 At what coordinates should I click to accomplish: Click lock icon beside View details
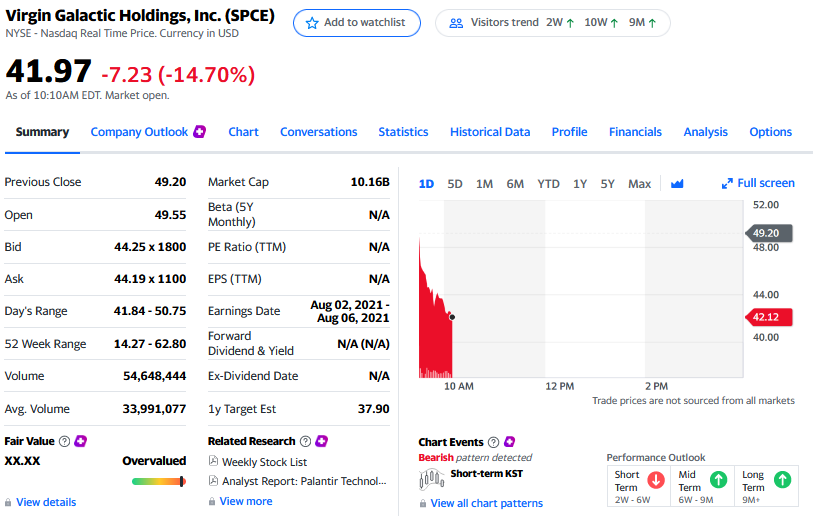click(x=8, y=502)
